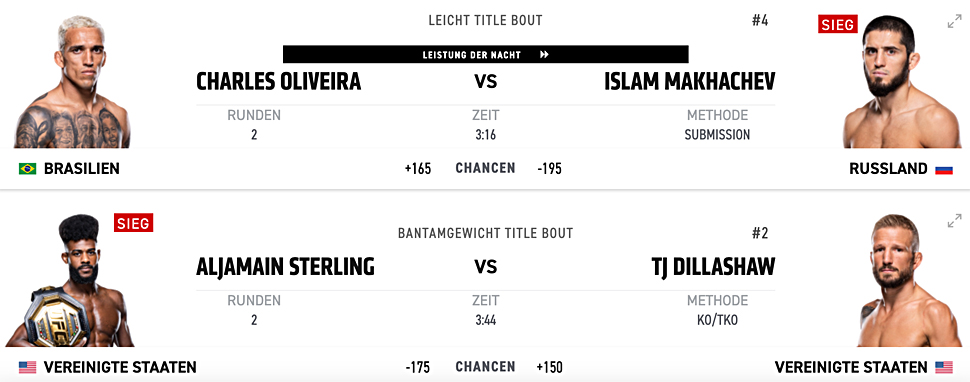Image resolution: width=970 pixels, height=382 pixels.
Task: Click the Charles Oliveira name link
Action: [x=278, y=82]
